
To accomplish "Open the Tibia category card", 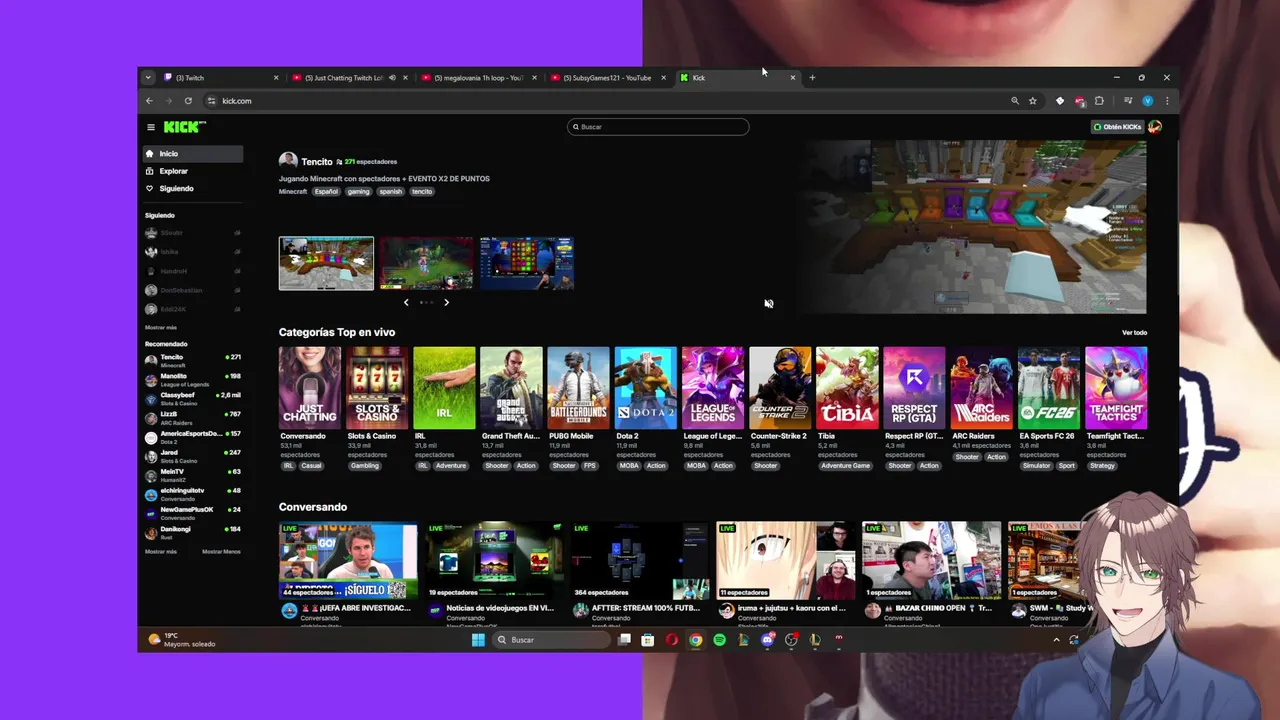I will pyautogui.click(x=847, y=388).
